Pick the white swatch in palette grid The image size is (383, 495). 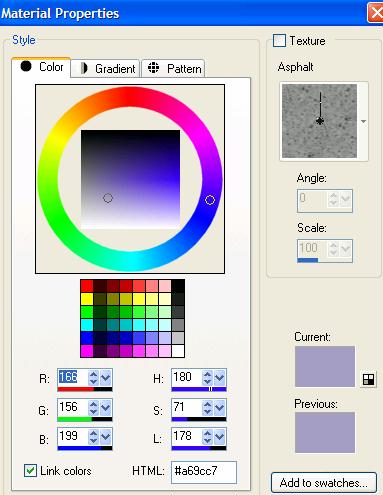tap(178, 351)
